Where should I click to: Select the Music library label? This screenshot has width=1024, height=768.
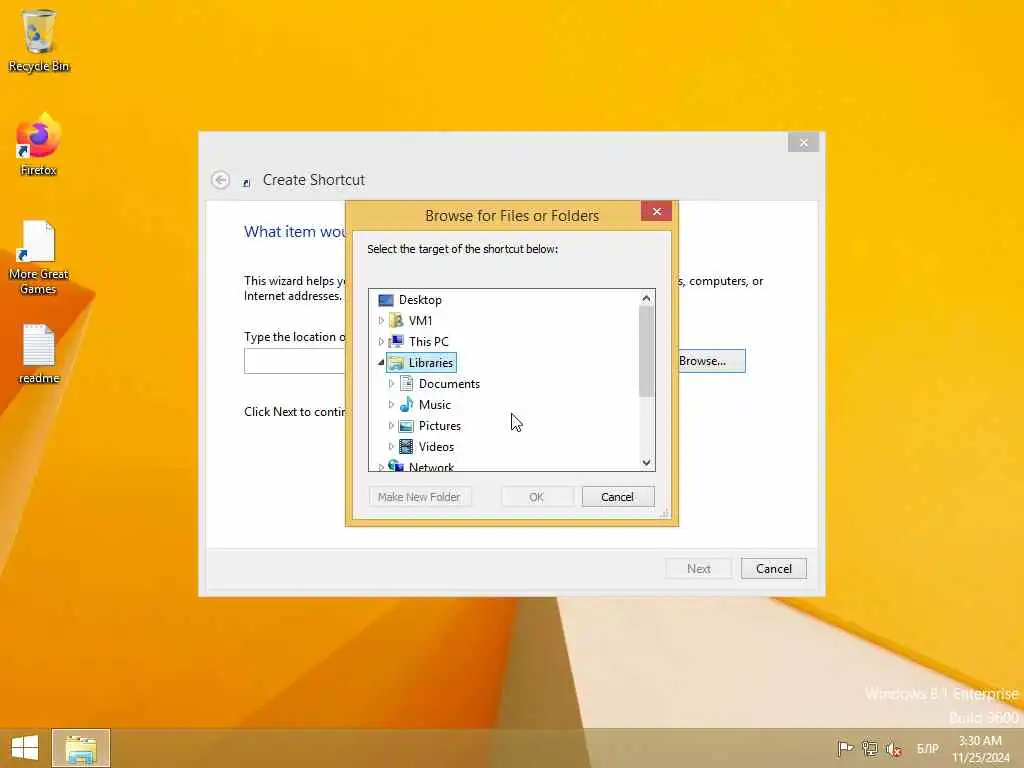click(x=435, y=404)
